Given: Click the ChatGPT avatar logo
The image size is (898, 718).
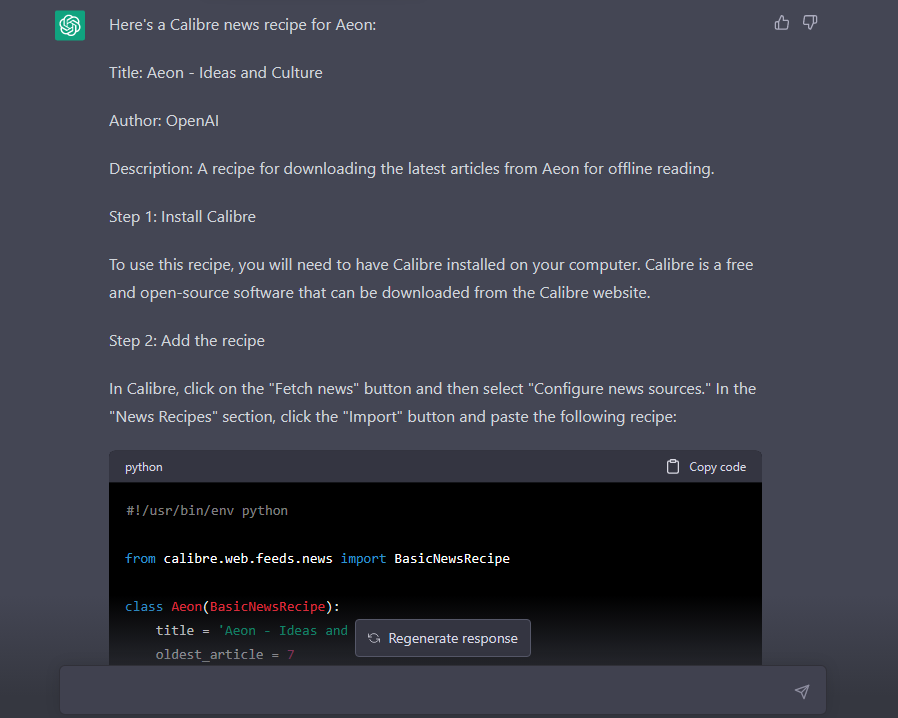Looking at the screenshot, I should click(x=70, y=25).
